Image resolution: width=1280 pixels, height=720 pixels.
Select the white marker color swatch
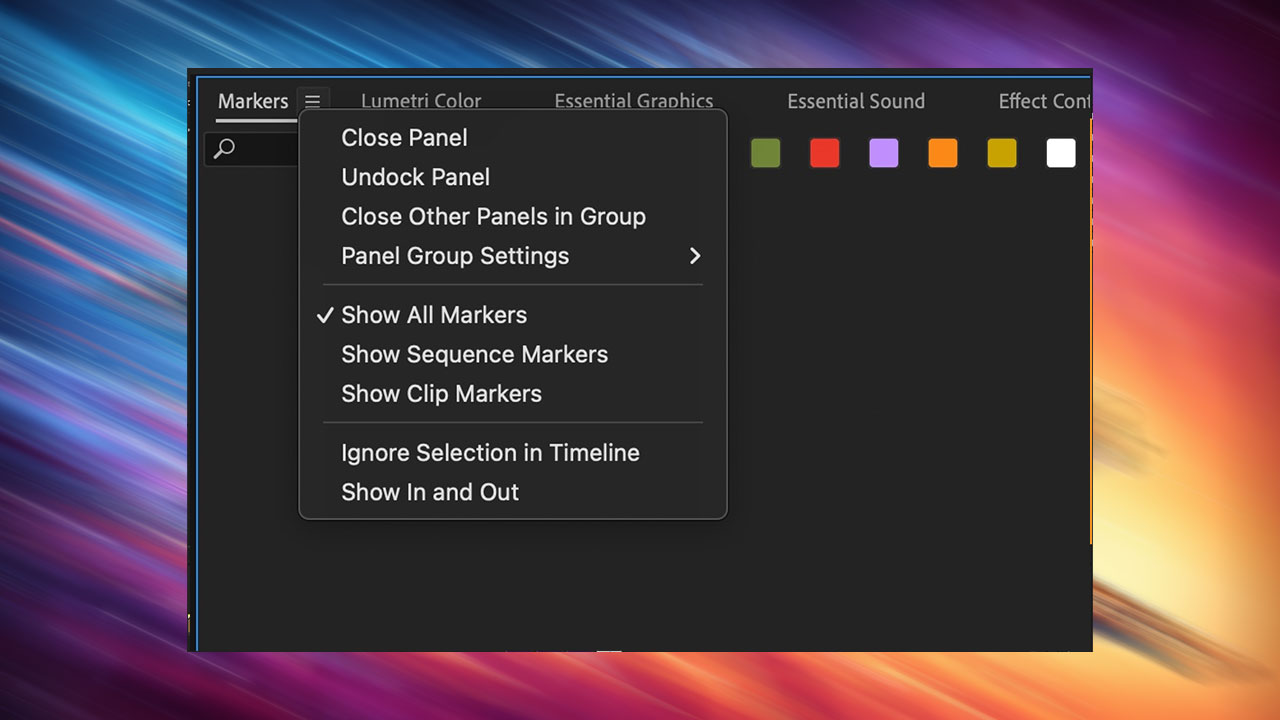pyautogui.click(x=1060, y=153)
